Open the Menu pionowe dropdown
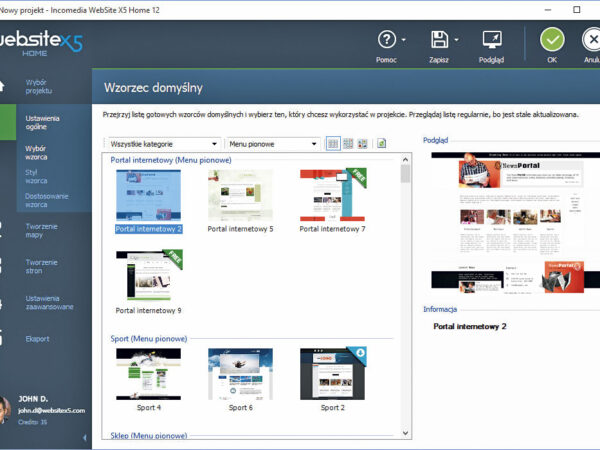The image size is (600, 450). [x=272, y=144]
